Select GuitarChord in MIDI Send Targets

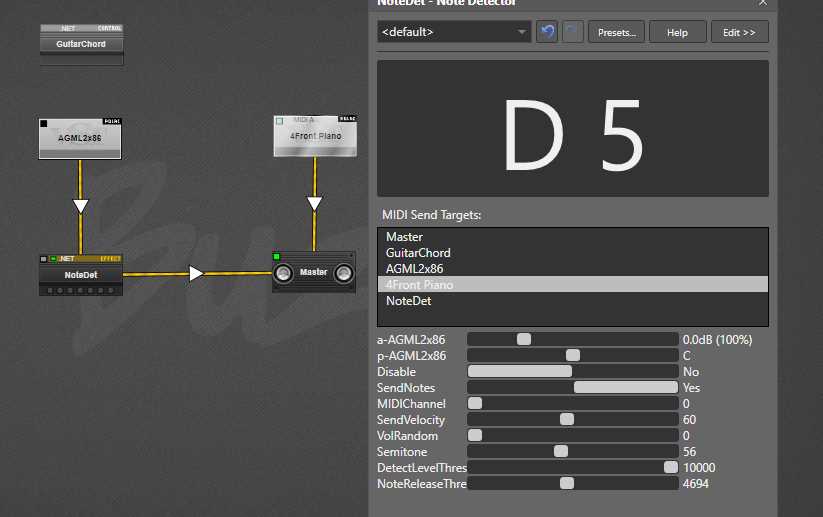click(x=418, y=253)
